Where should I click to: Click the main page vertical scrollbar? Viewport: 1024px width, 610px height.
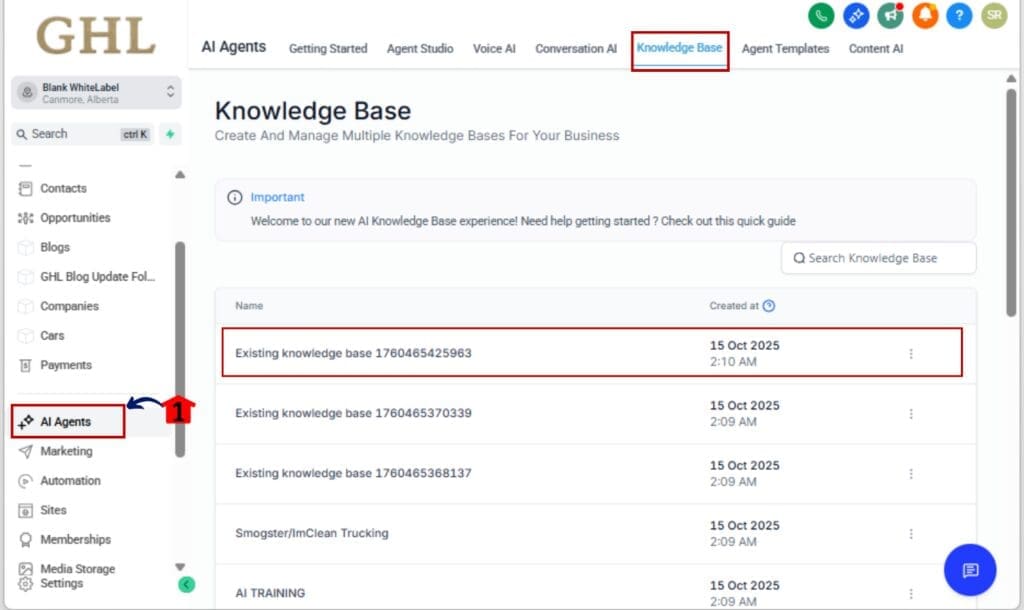coord(1012,200)
